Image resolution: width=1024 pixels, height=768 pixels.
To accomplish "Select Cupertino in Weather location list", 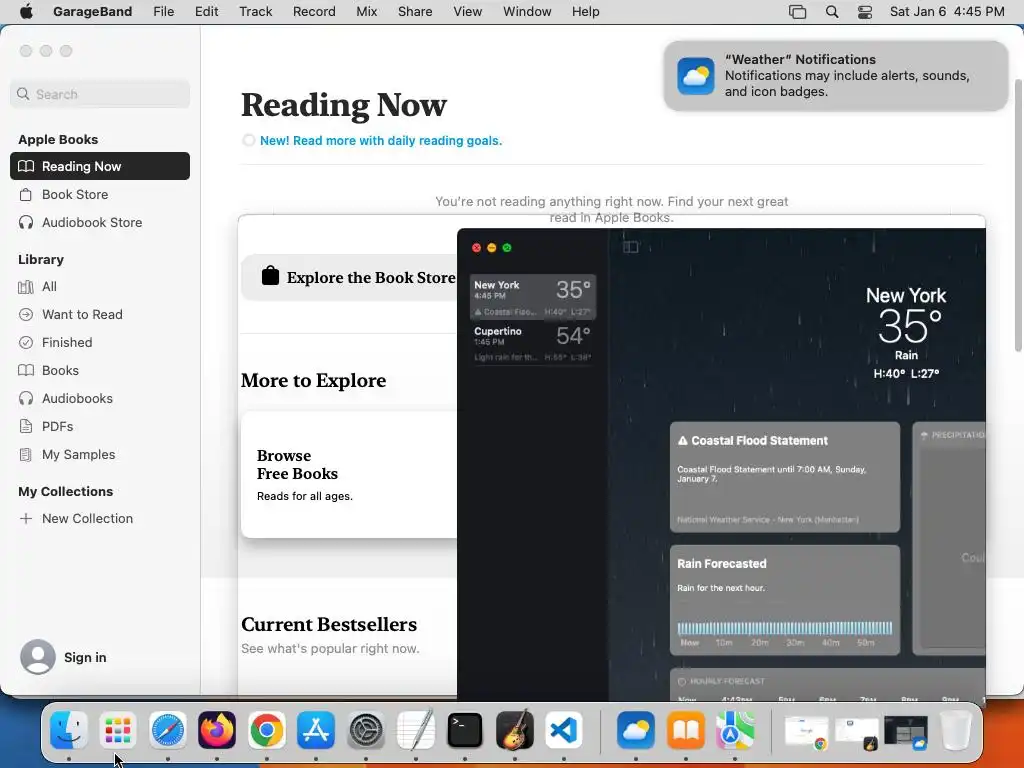I will pyautogui.click(x=532, y=344).
